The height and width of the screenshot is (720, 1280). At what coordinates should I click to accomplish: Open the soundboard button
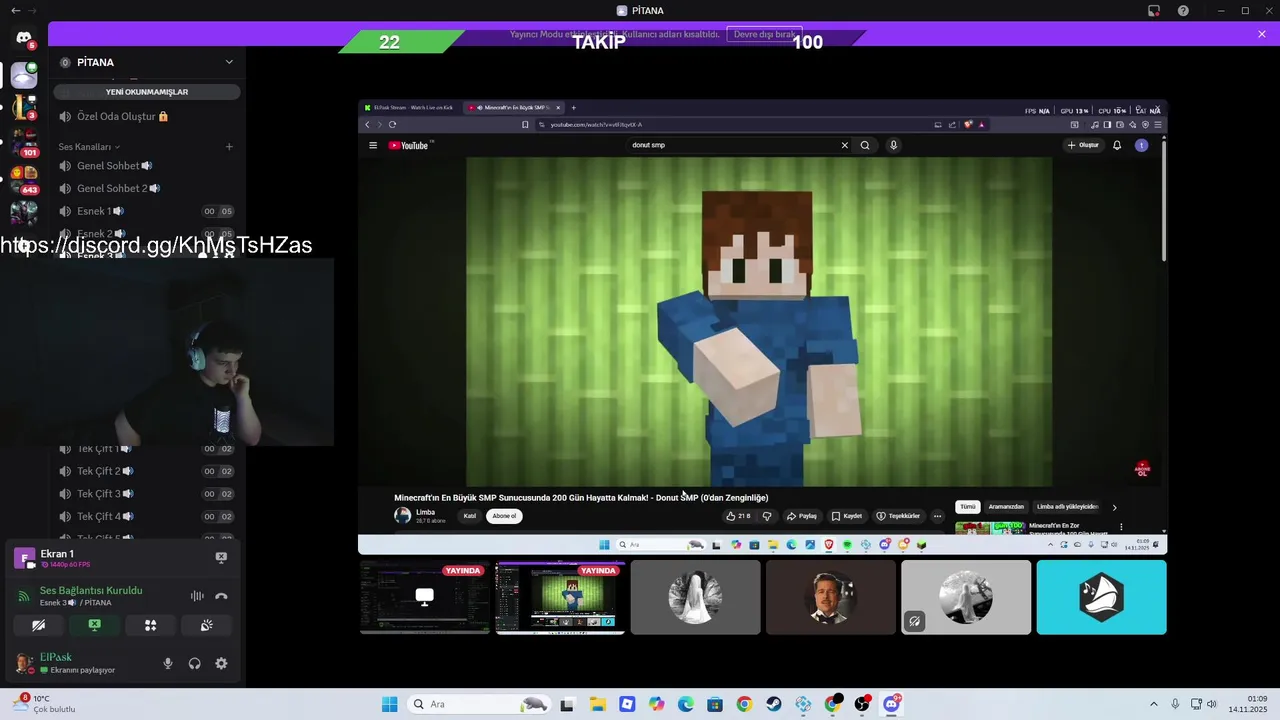(206, 625)
